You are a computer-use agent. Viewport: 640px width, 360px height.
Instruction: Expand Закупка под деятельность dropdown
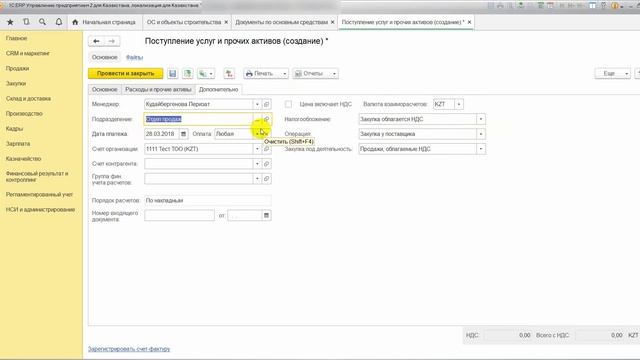point(481,149)
